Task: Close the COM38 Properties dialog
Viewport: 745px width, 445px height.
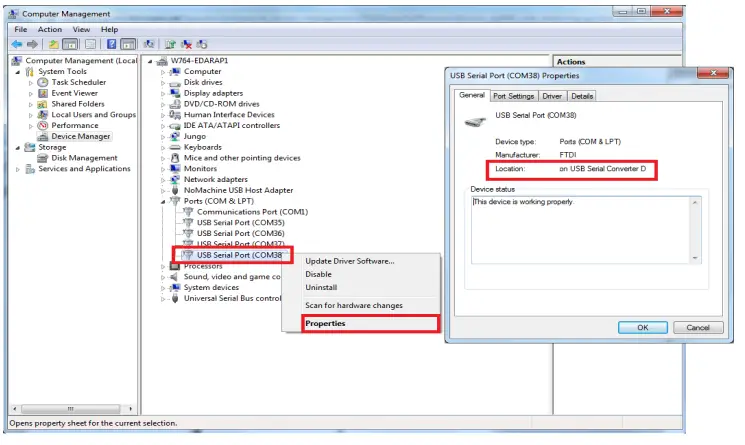Action: pyautogui.click(x=713, y=73)
